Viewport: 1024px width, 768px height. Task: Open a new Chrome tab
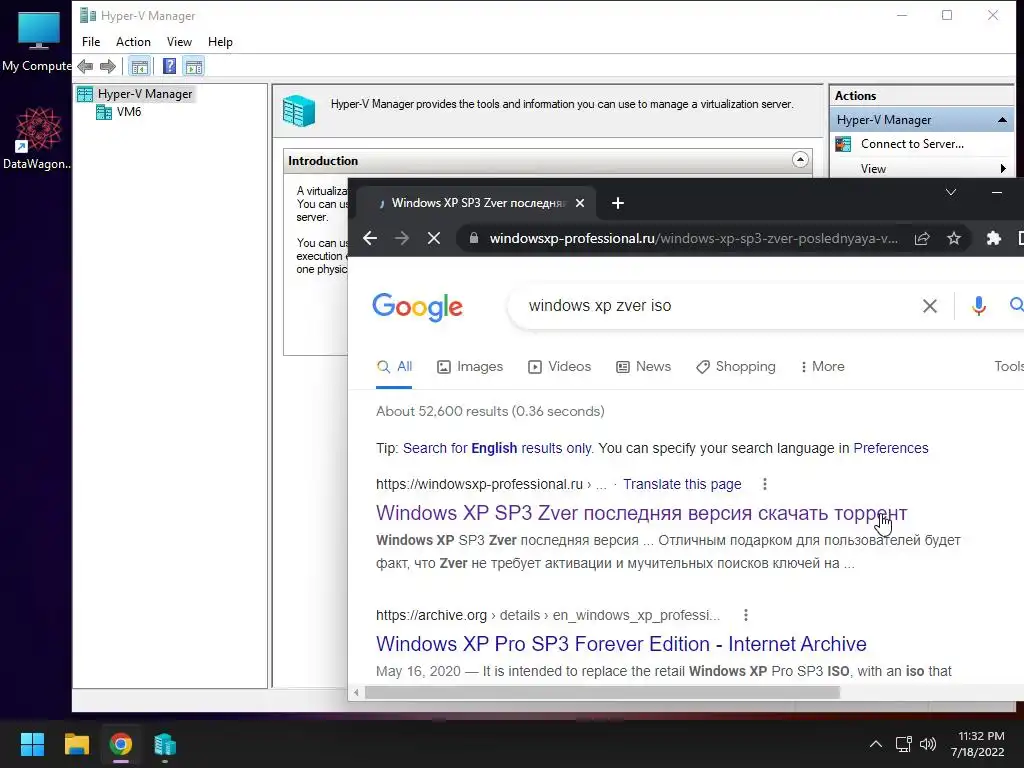pos(618,203)
